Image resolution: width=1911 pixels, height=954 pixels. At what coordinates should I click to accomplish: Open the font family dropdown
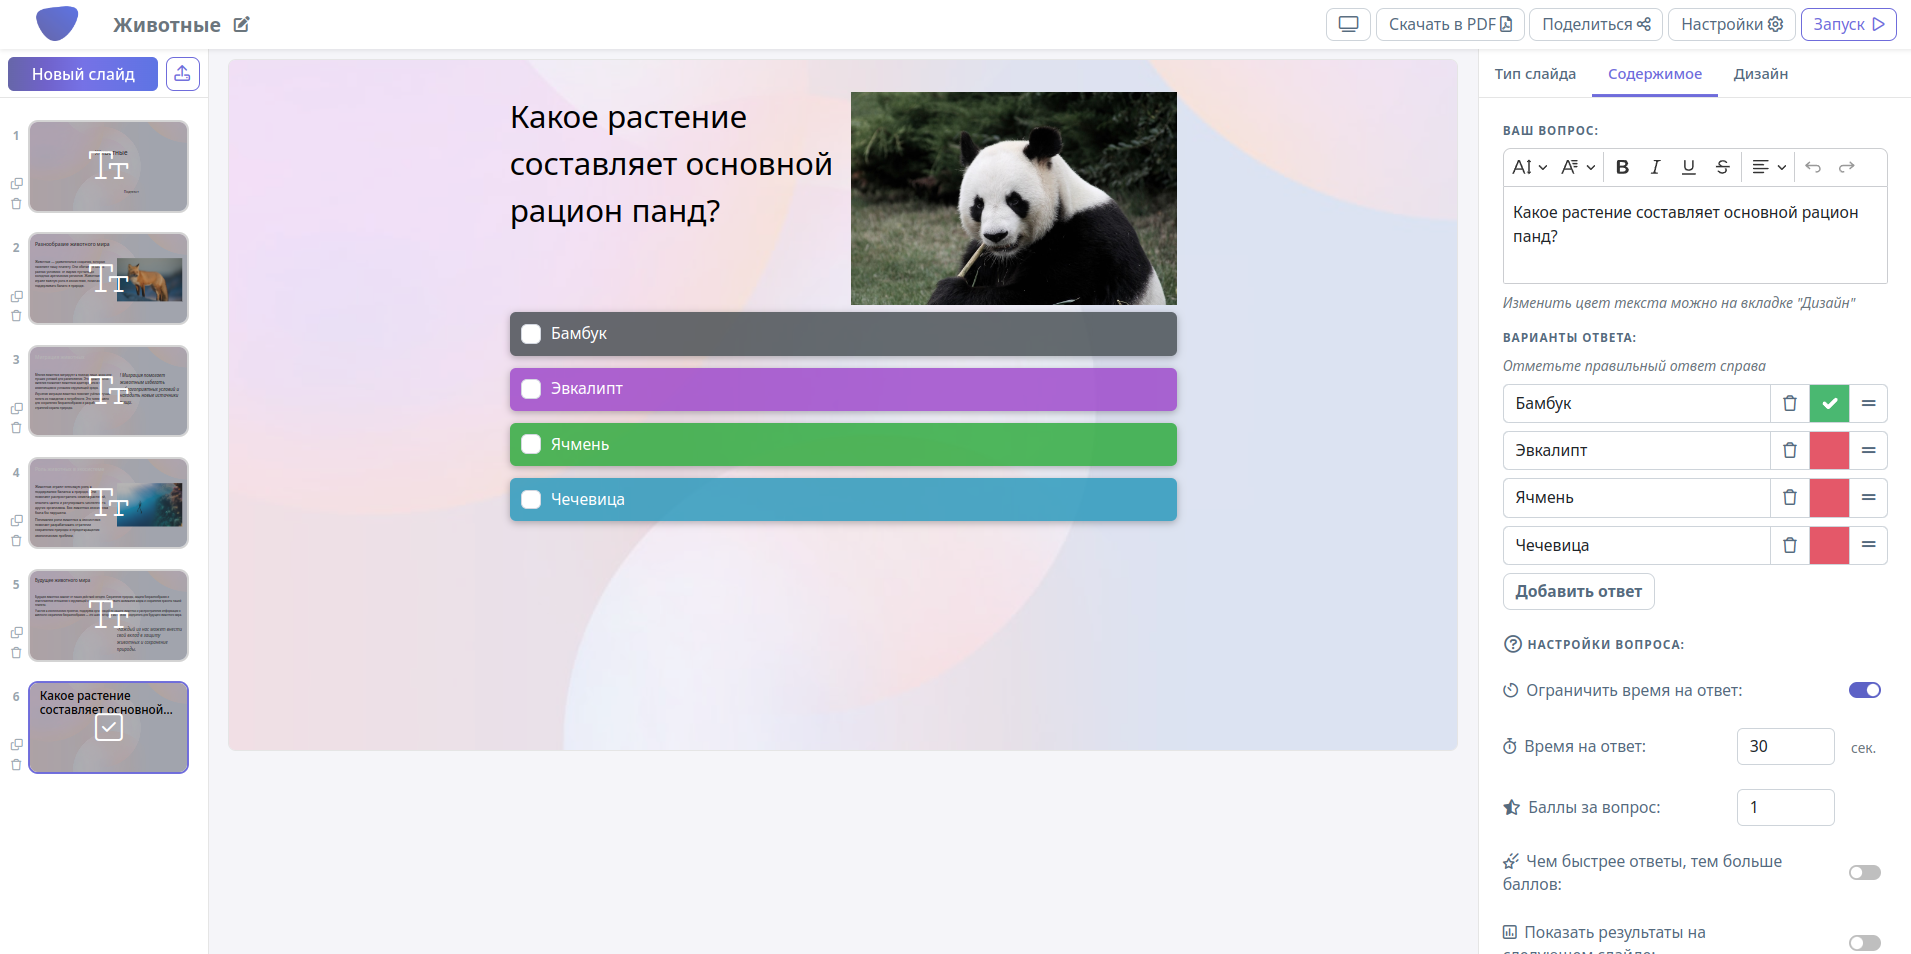pos(1578,167)
